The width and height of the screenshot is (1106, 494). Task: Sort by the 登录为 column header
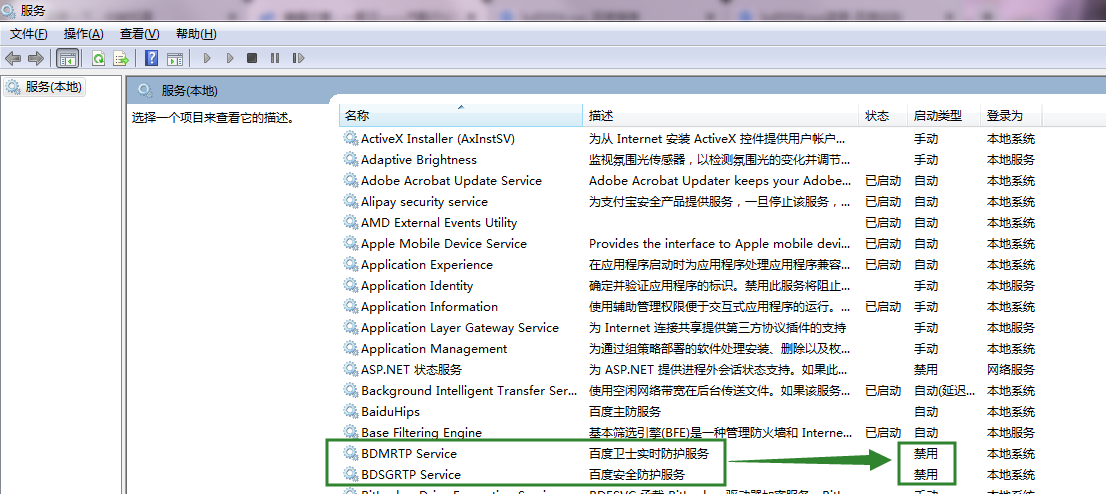(x=1011, y=115)
